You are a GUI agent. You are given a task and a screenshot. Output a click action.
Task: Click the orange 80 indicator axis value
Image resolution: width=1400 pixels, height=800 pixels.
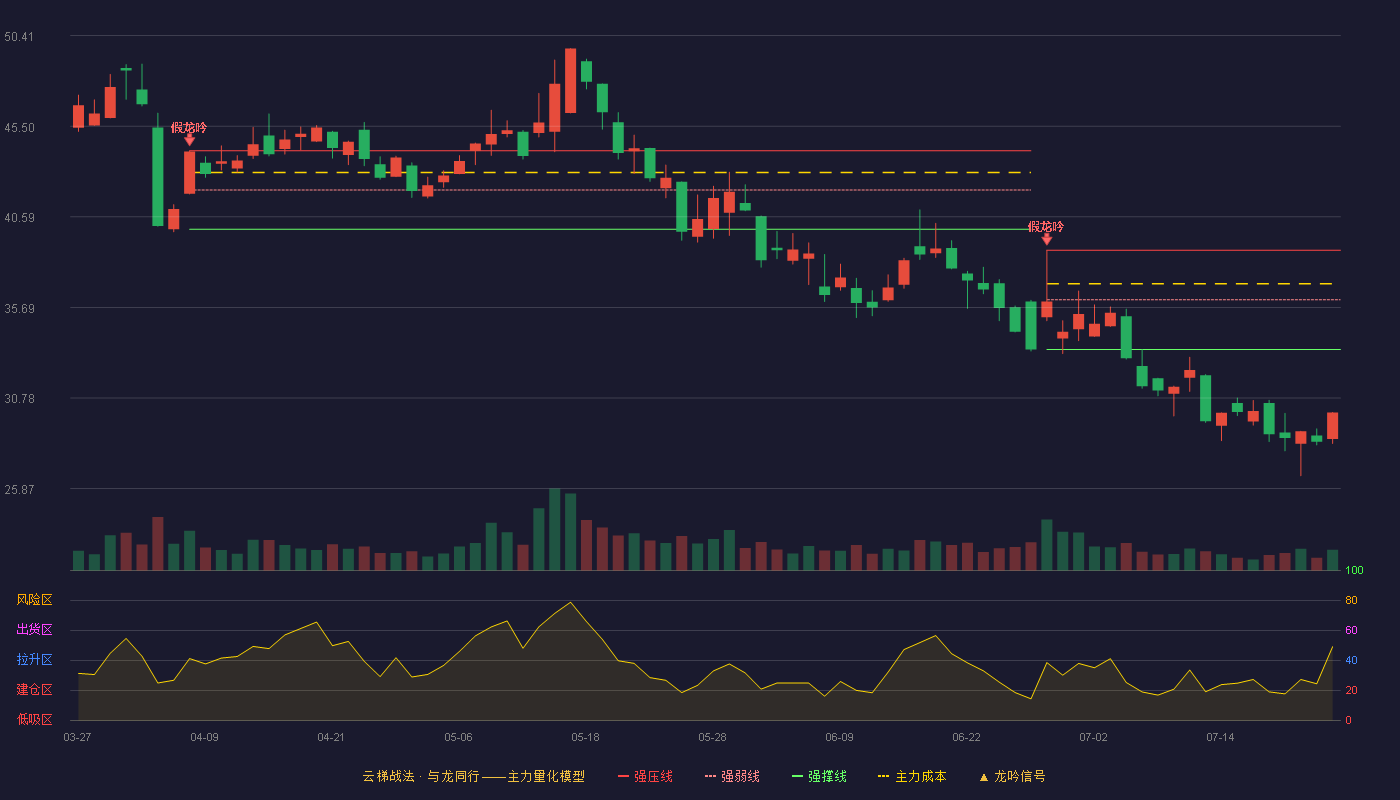pos(1351,601)
